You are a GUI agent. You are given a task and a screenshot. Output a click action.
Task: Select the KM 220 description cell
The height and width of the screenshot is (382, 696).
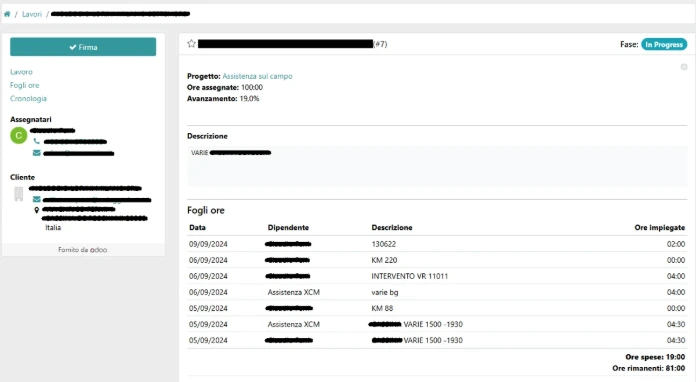coord(384,260)
